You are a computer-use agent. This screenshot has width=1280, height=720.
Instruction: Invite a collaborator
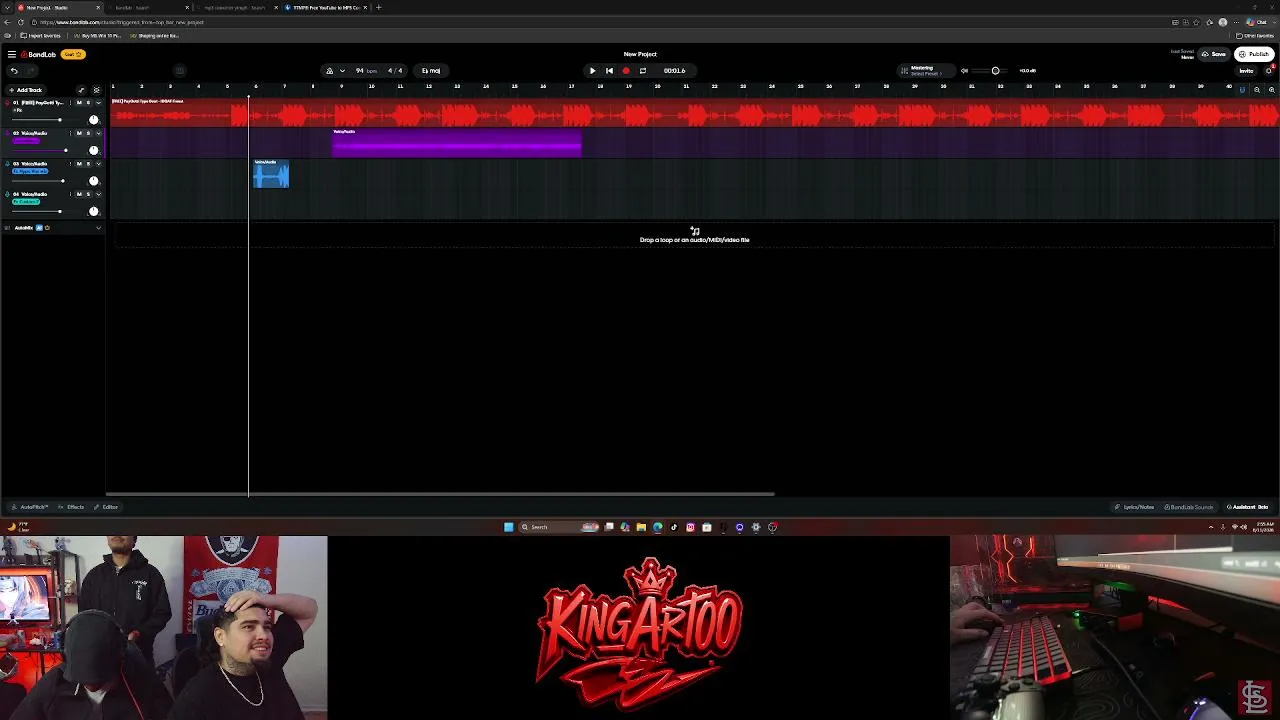1246,71
